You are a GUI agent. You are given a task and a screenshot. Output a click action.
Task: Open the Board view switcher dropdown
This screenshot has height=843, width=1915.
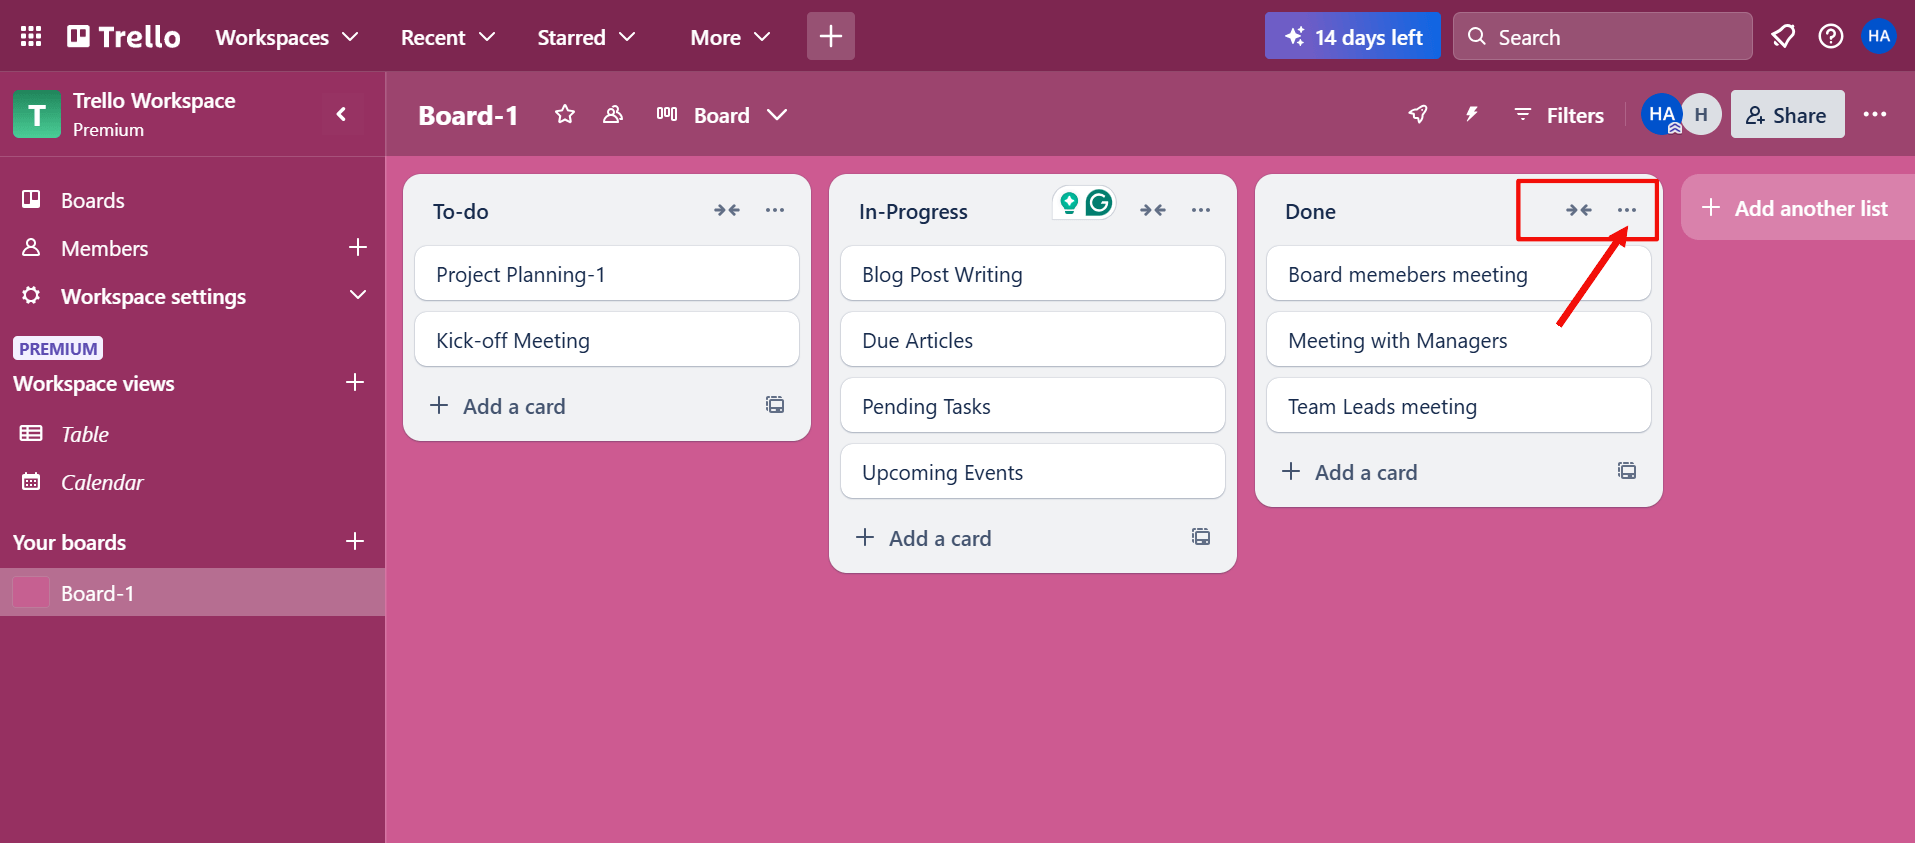point(722,115)
